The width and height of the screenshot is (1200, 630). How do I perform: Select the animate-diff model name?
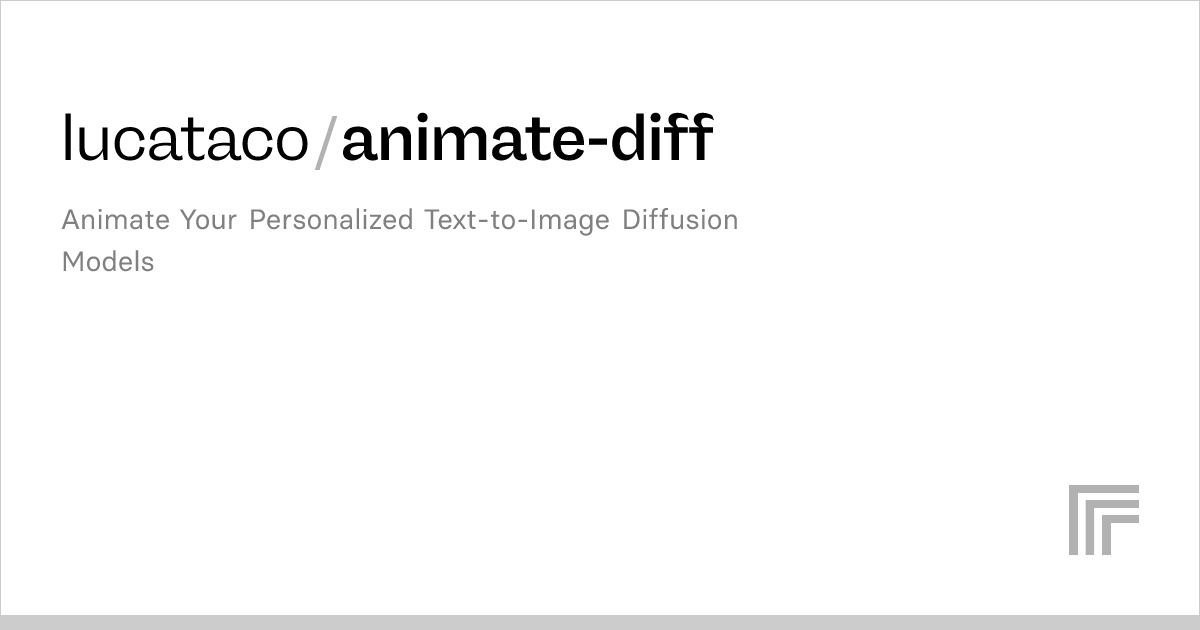[527, 139]
